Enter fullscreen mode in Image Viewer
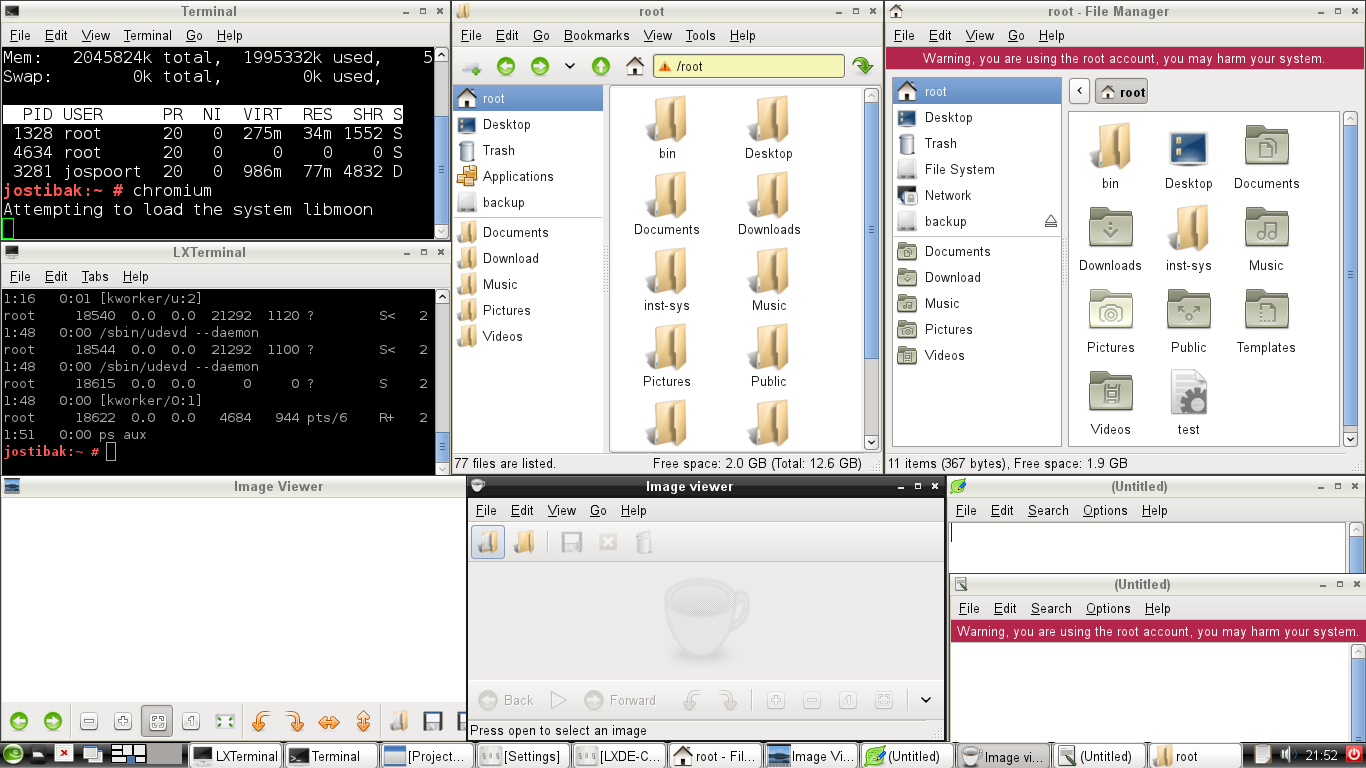 (x=225, y=721)
